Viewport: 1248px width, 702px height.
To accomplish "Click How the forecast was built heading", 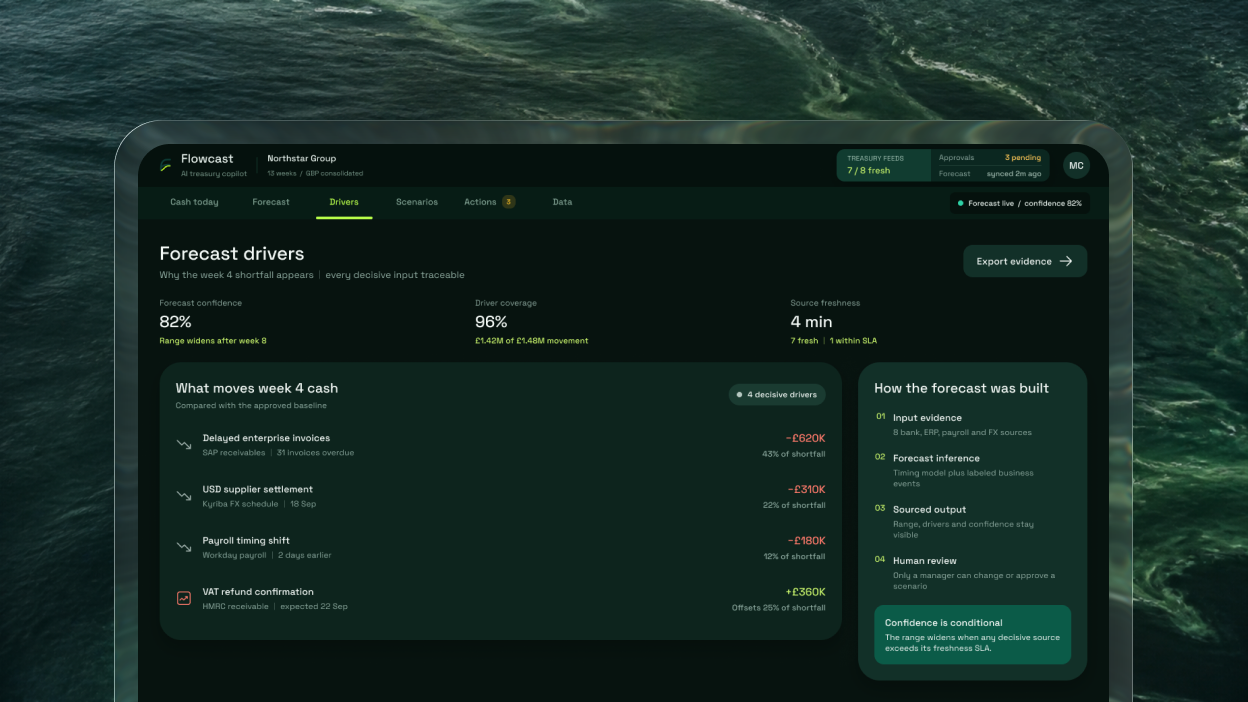I will coord(961,388).
